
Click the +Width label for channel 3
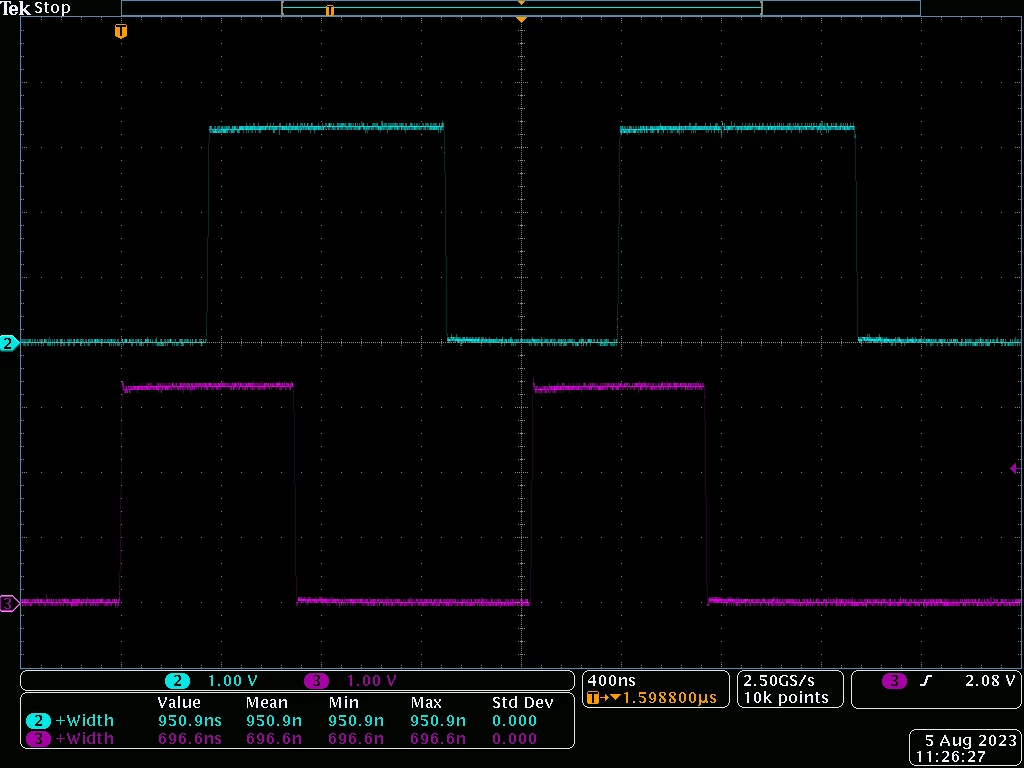click(x=85, y=739)
